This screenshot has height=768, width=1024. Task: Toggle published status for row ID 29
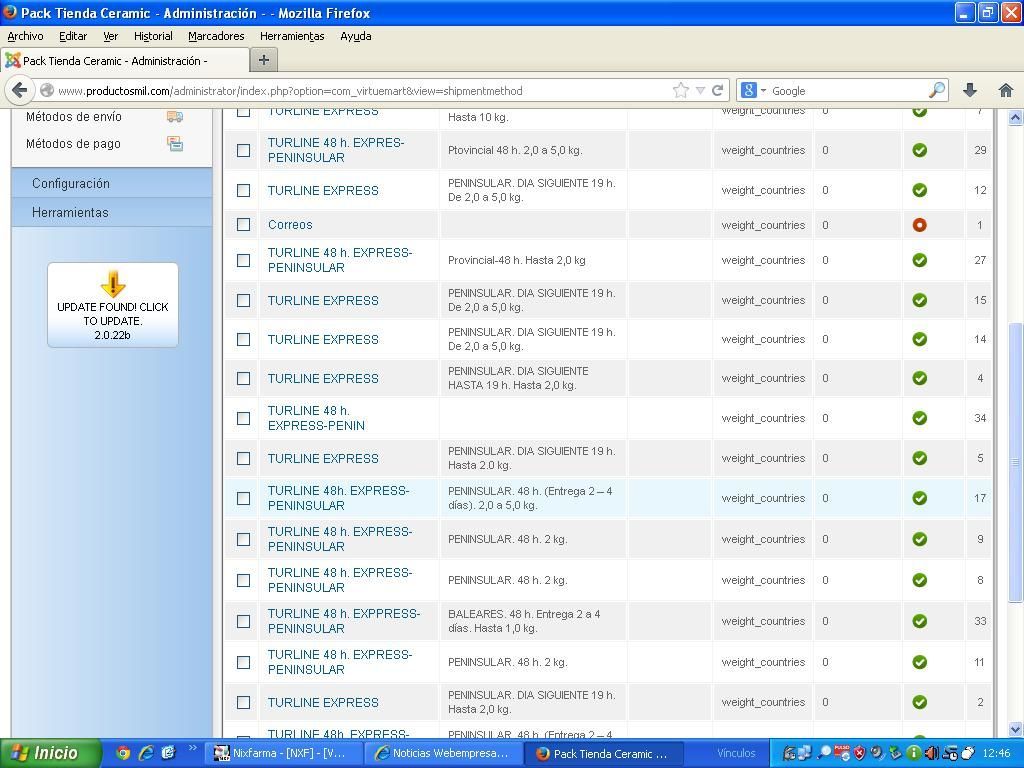(920, 150)
